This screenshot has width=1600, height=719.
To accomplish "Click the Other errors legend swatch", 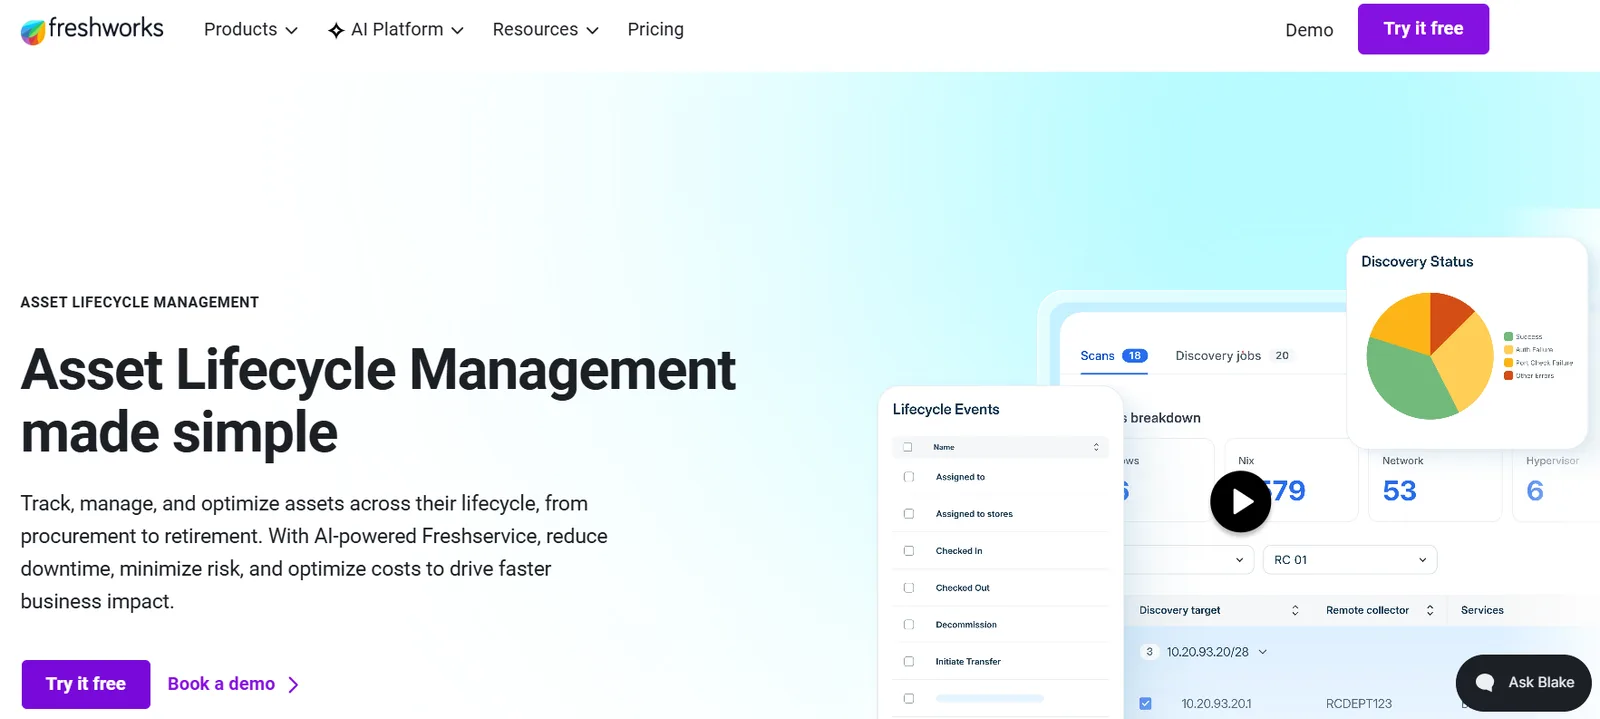I will [x=1508, y=376].
